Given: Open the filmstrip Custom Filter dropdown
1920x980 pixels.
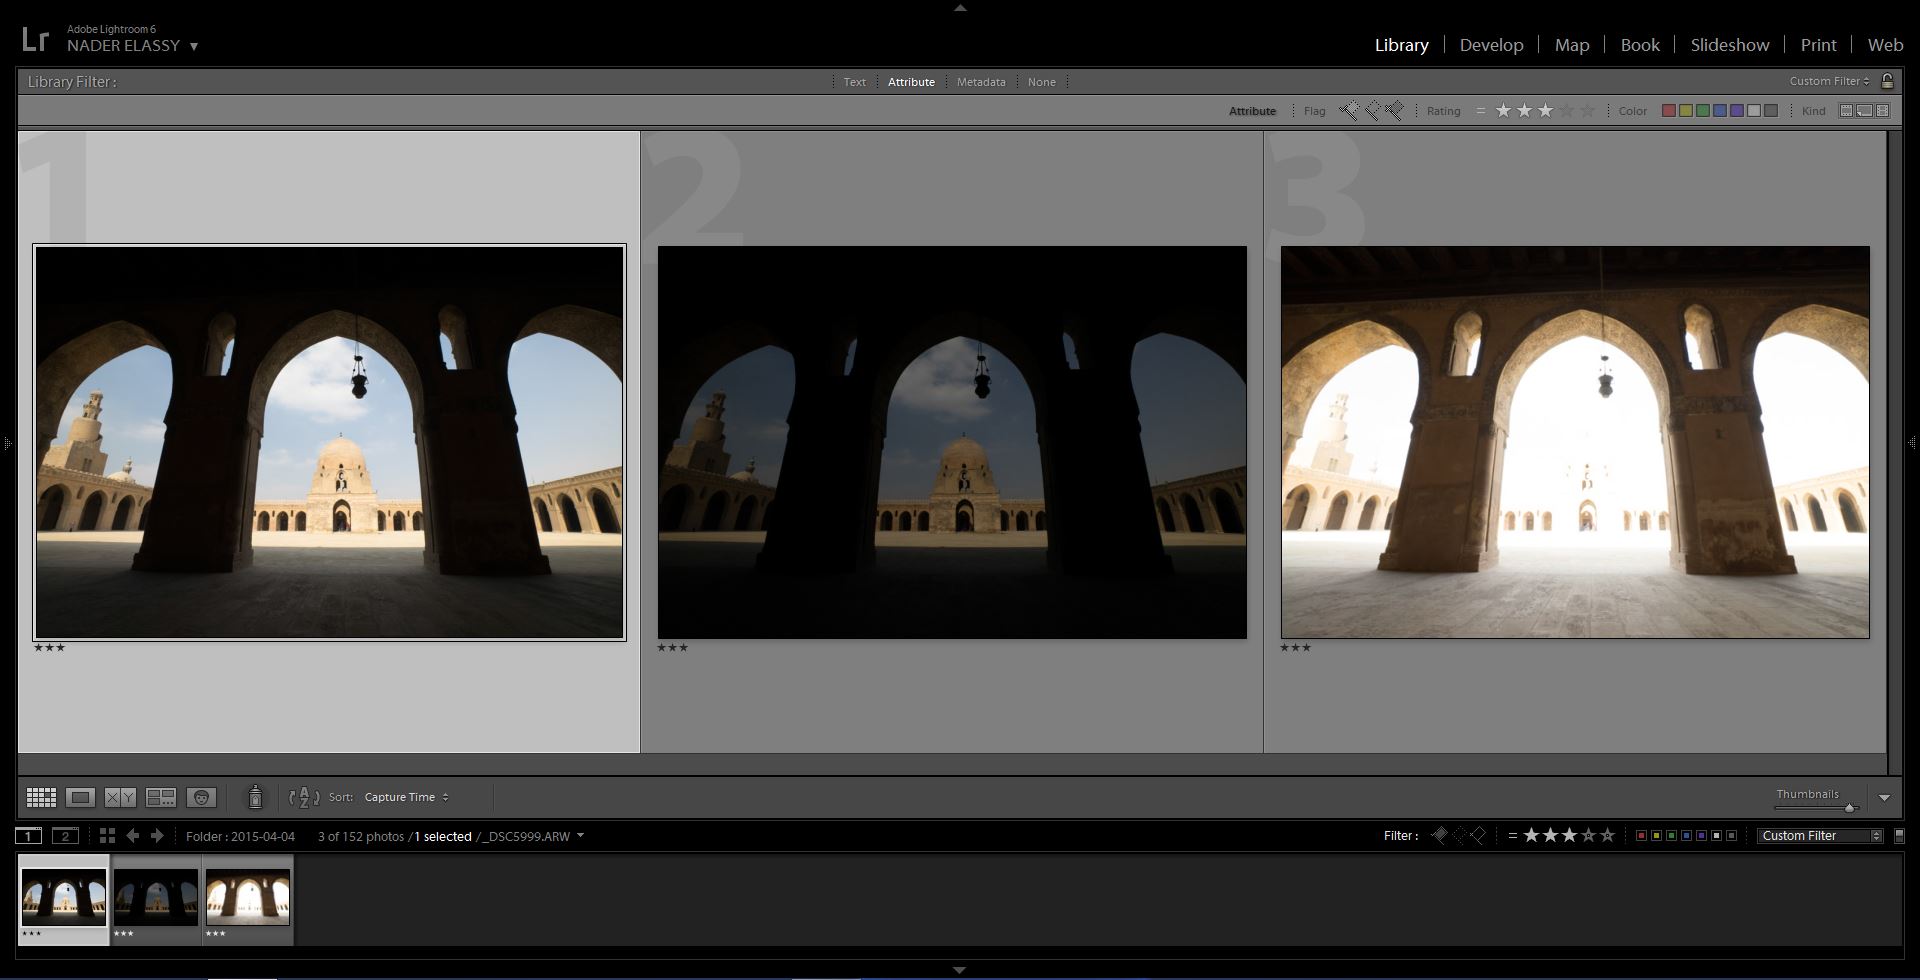Looking at the screenshot, I should [x=1820, y=836].
